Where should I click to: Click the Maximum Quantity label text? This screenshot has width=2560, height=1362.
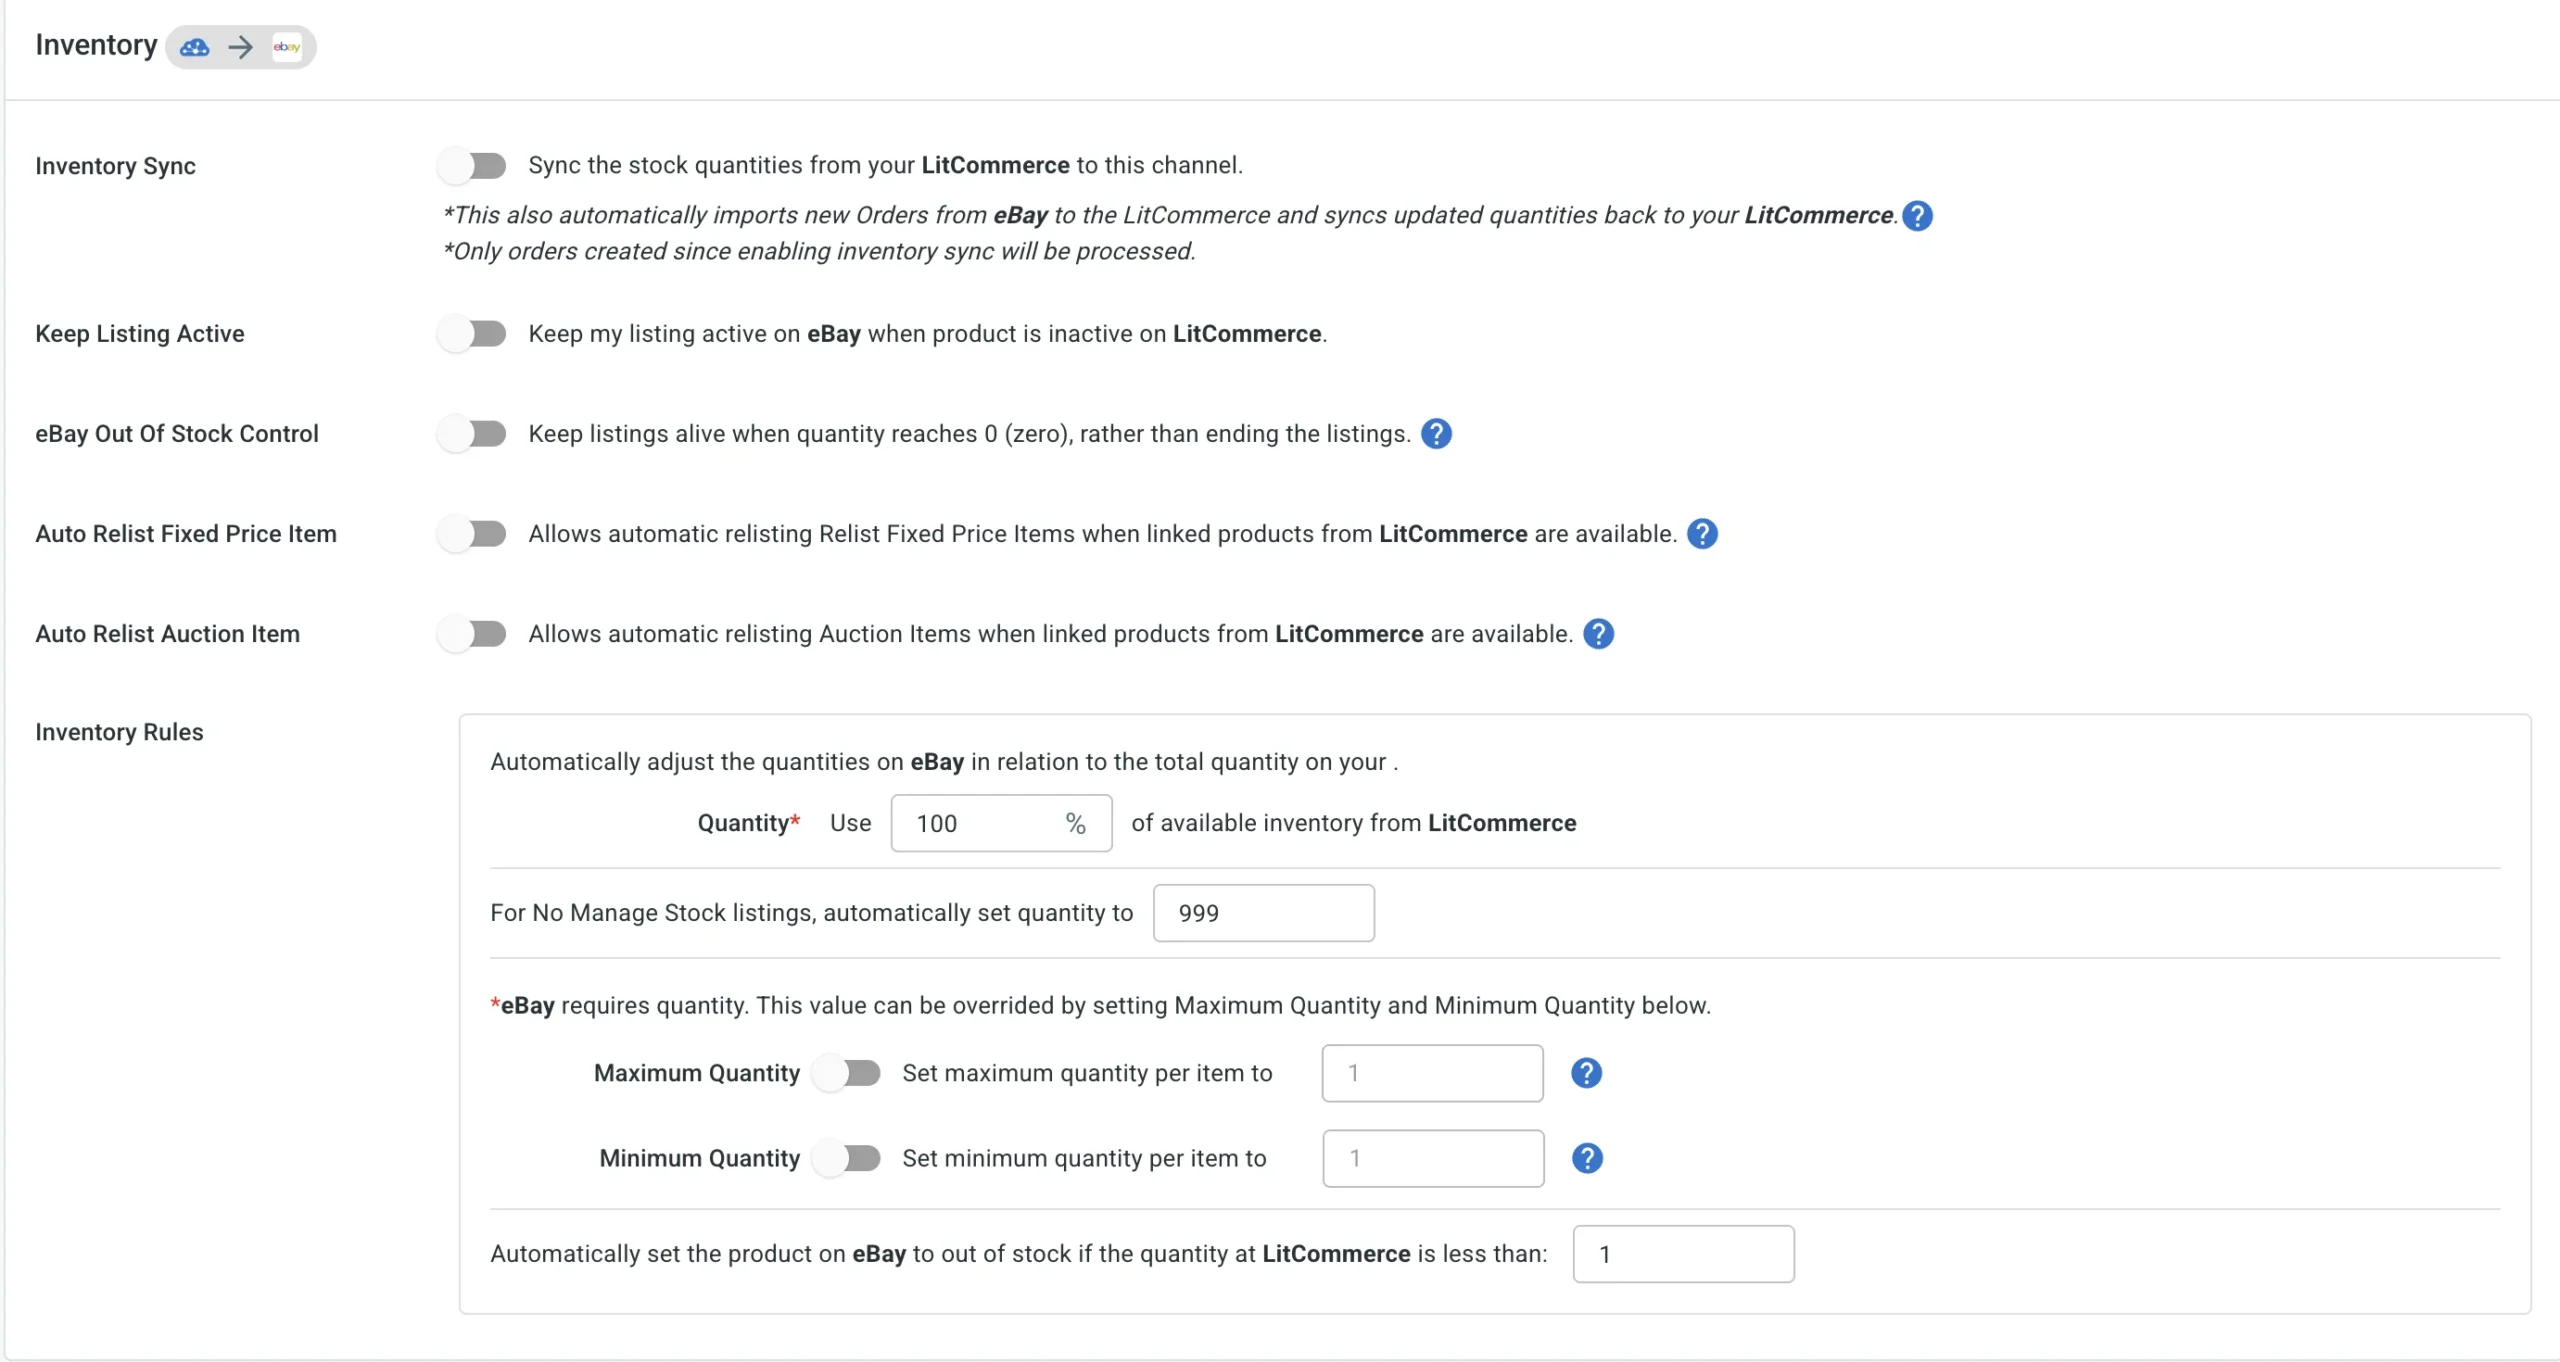pyautogui.click(x=696, y=1073)
